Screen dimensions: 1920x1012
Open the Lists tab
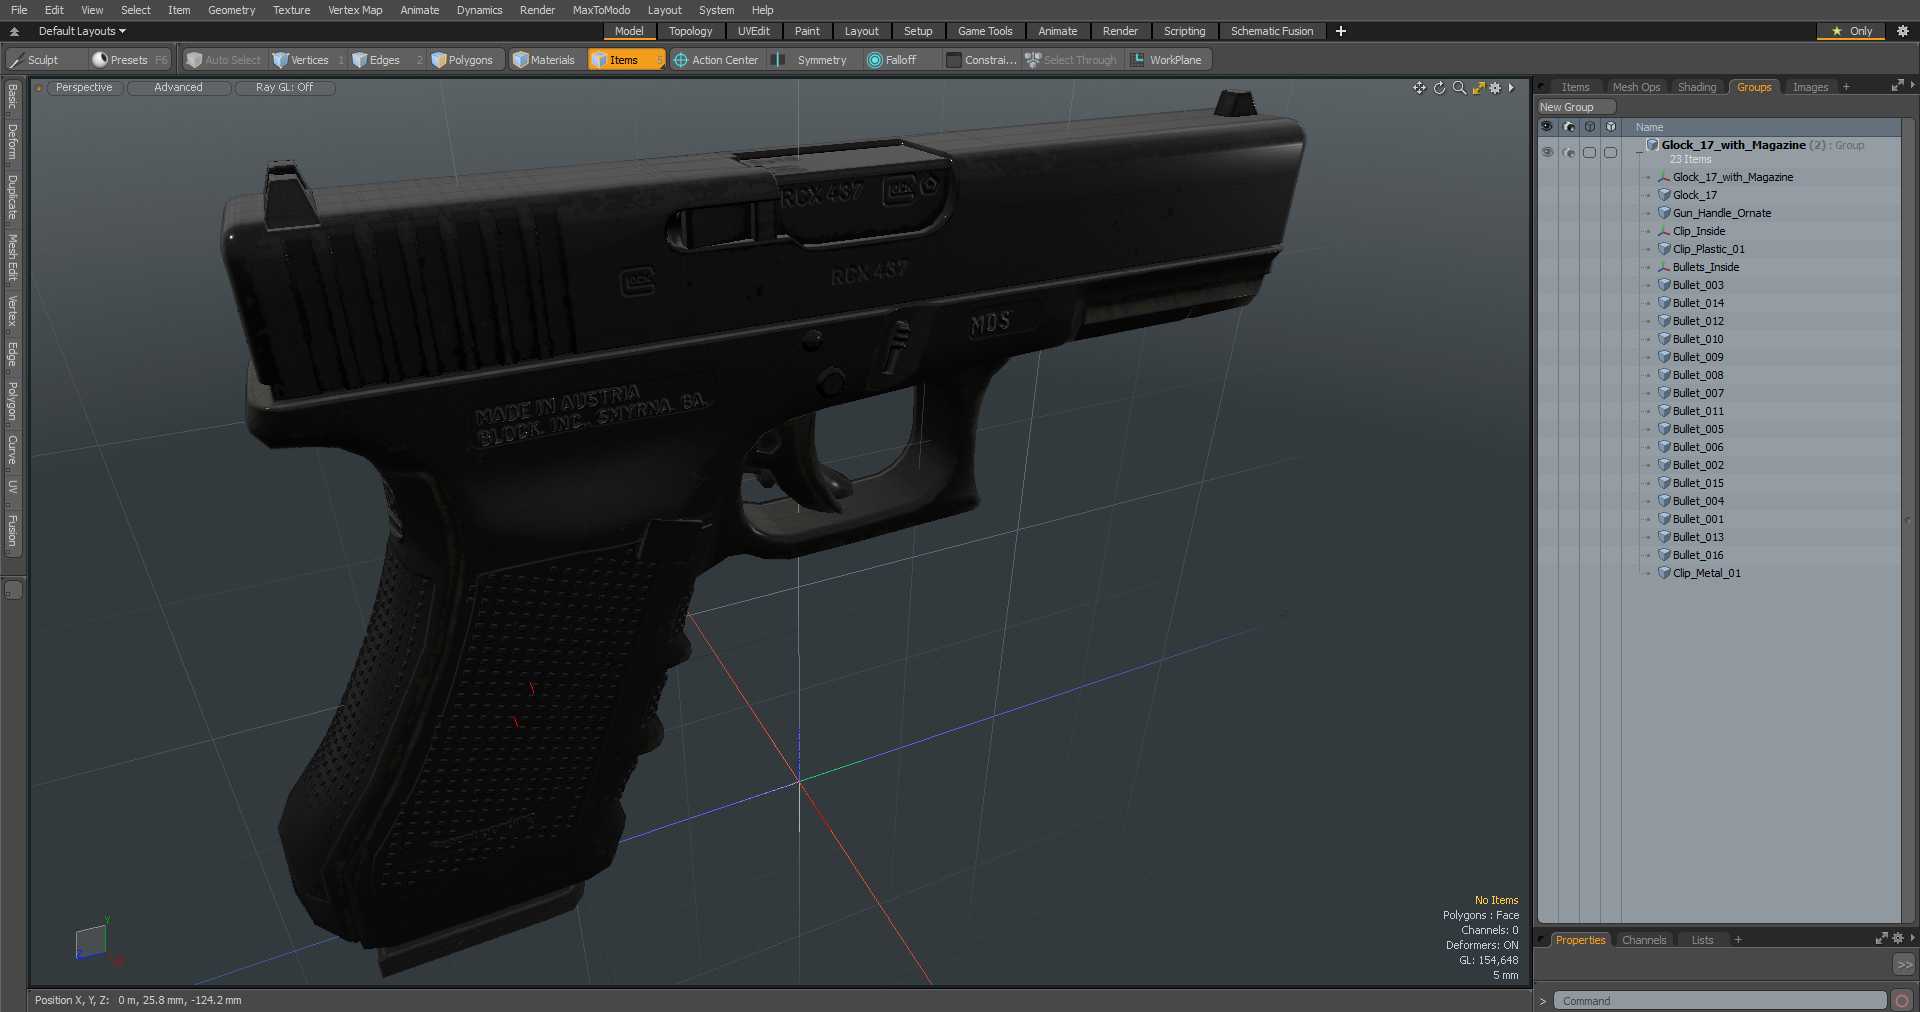point(1702,940)
